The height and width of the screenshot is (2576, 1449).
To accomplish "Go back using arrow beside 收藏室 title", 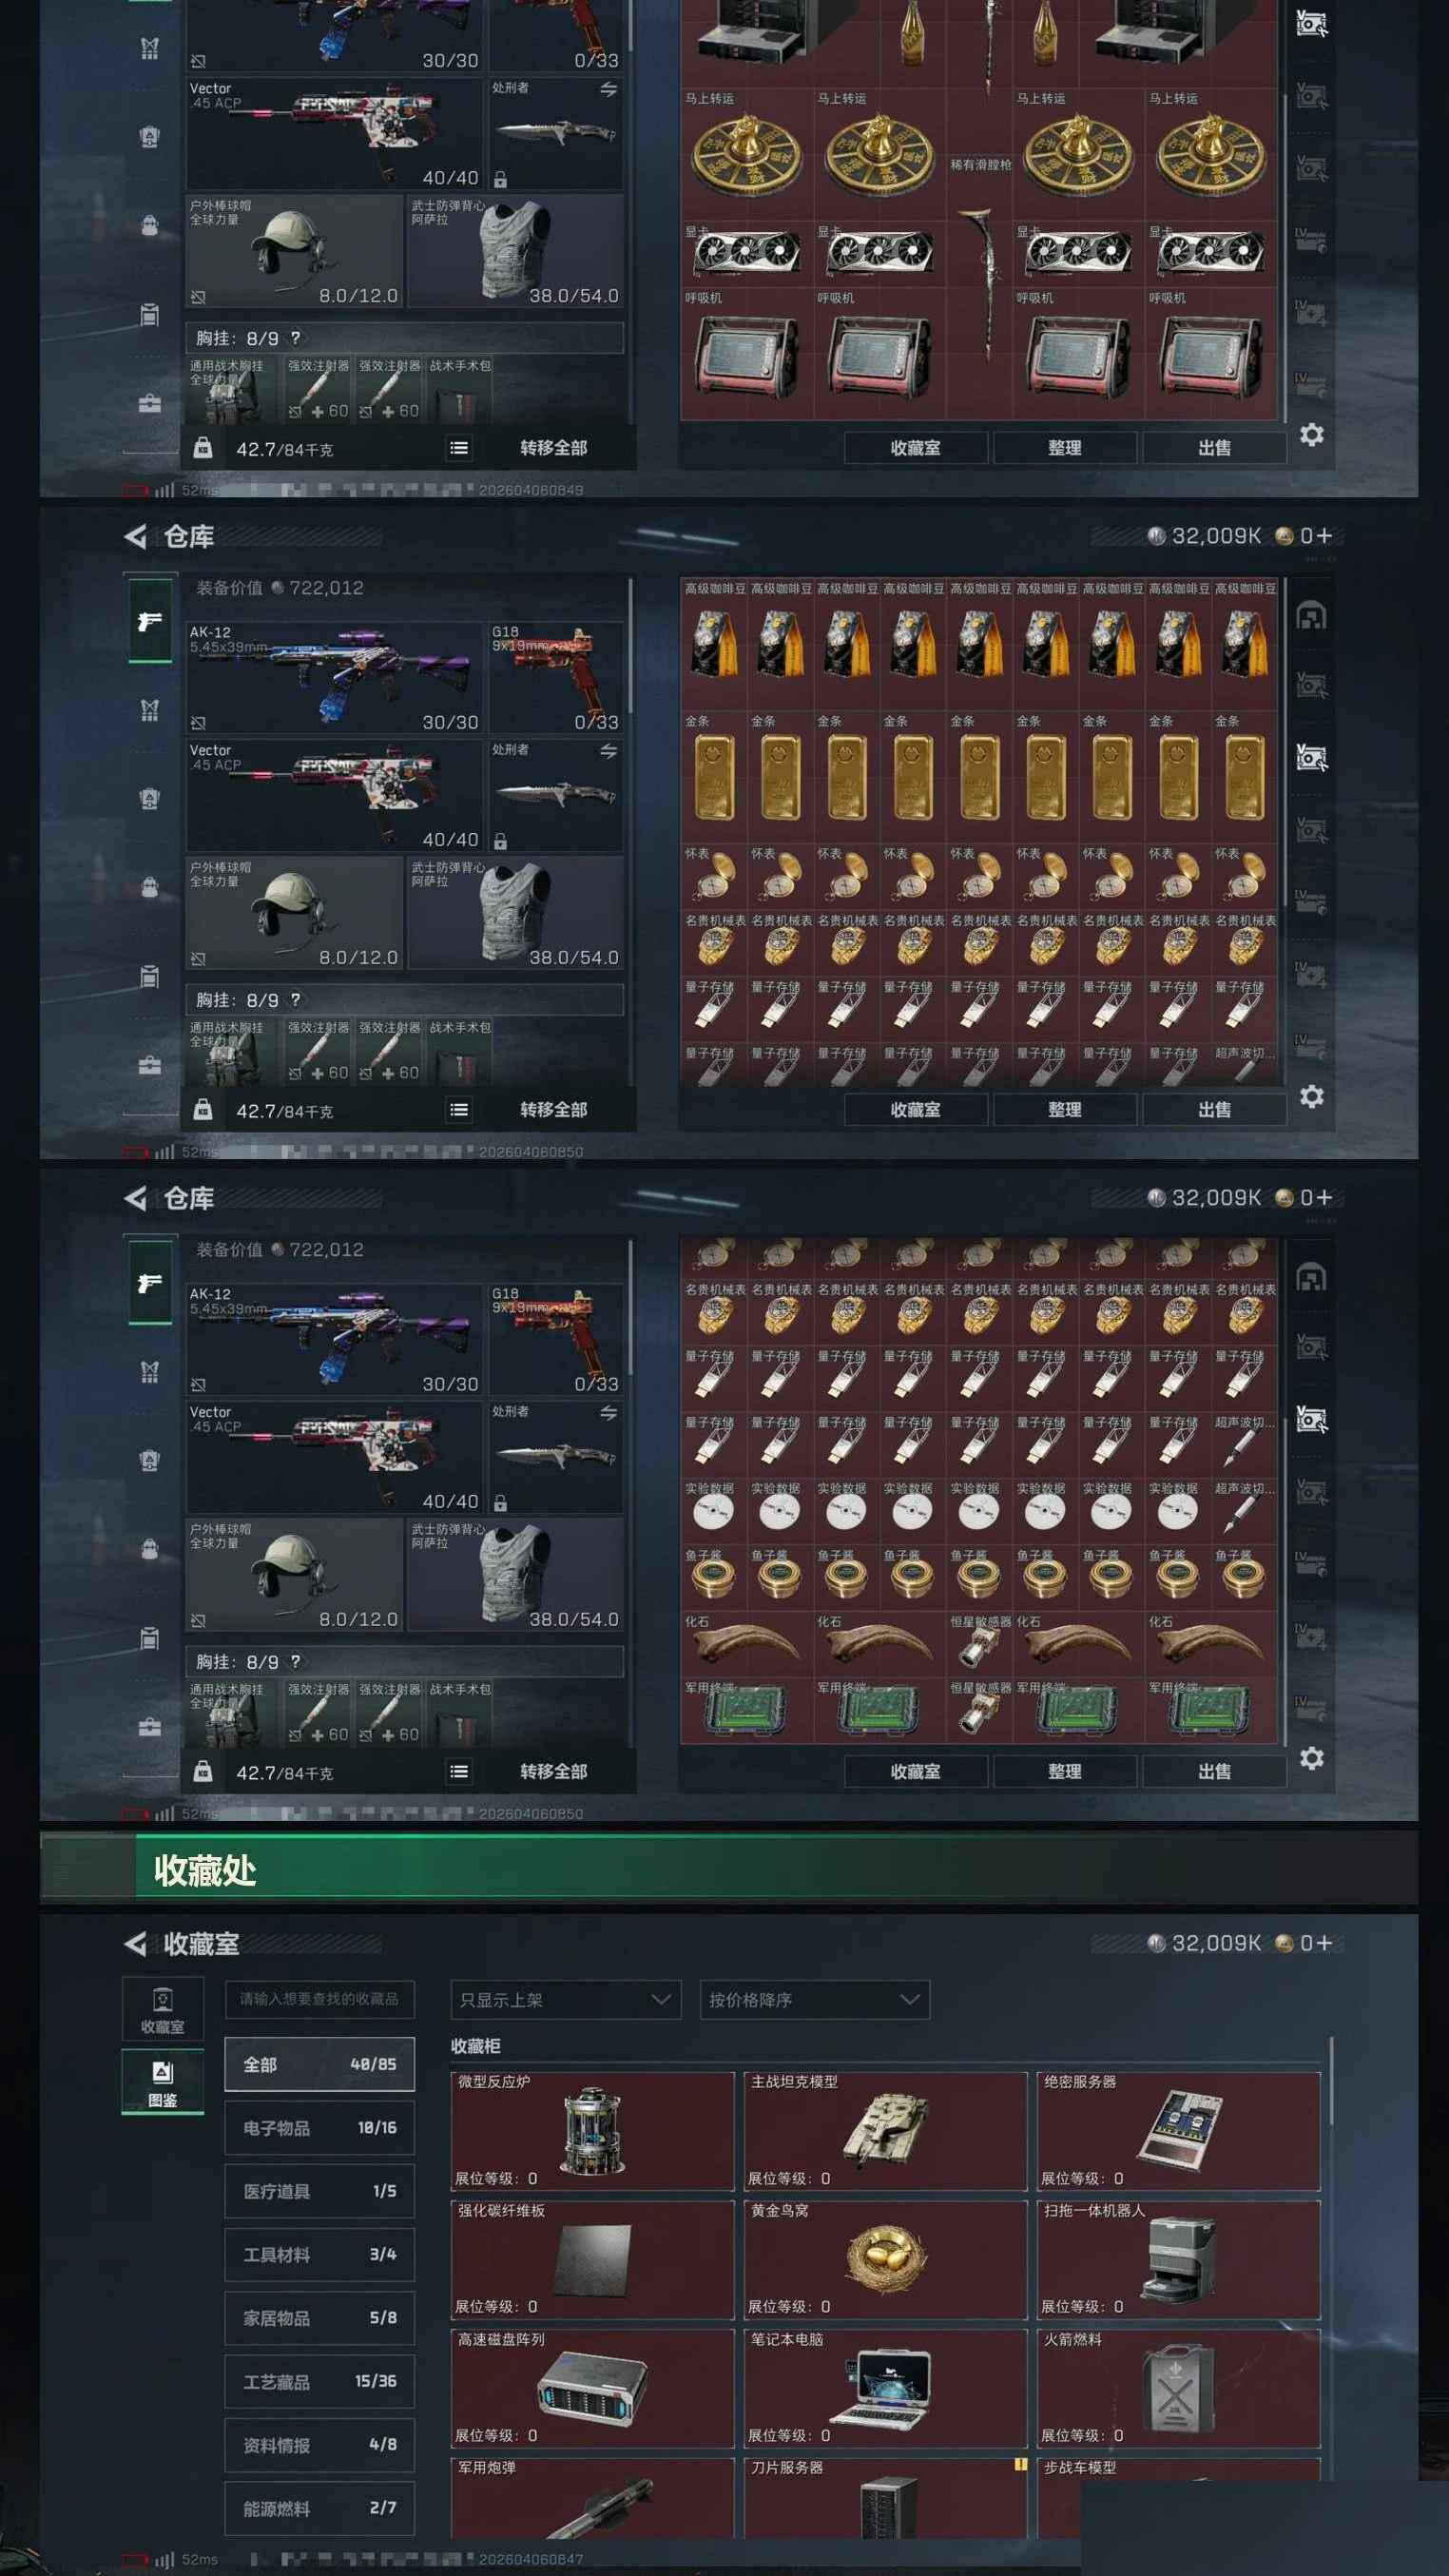I will coord(135,1943).
